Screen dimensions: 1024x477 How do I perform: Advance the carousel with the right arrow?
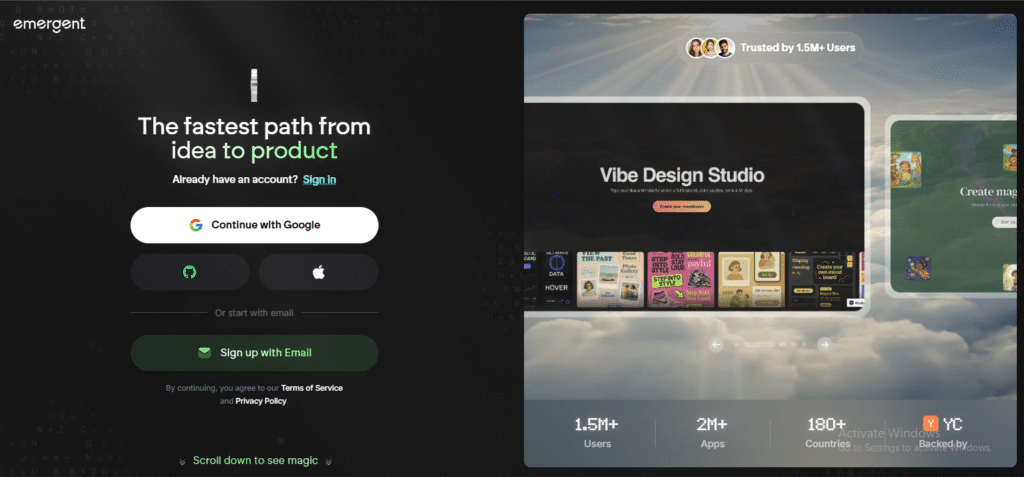point(823,344)
